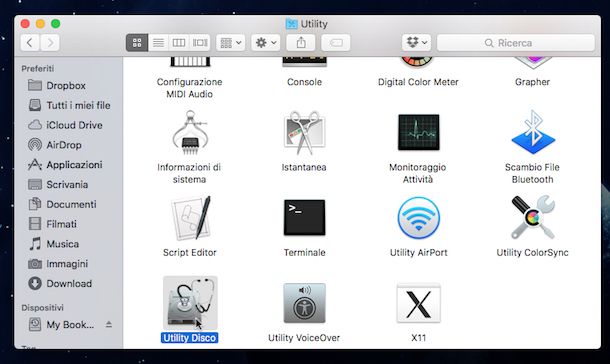Open Script Editor
This screenshot has width=610, height=364.
(190, 218)
